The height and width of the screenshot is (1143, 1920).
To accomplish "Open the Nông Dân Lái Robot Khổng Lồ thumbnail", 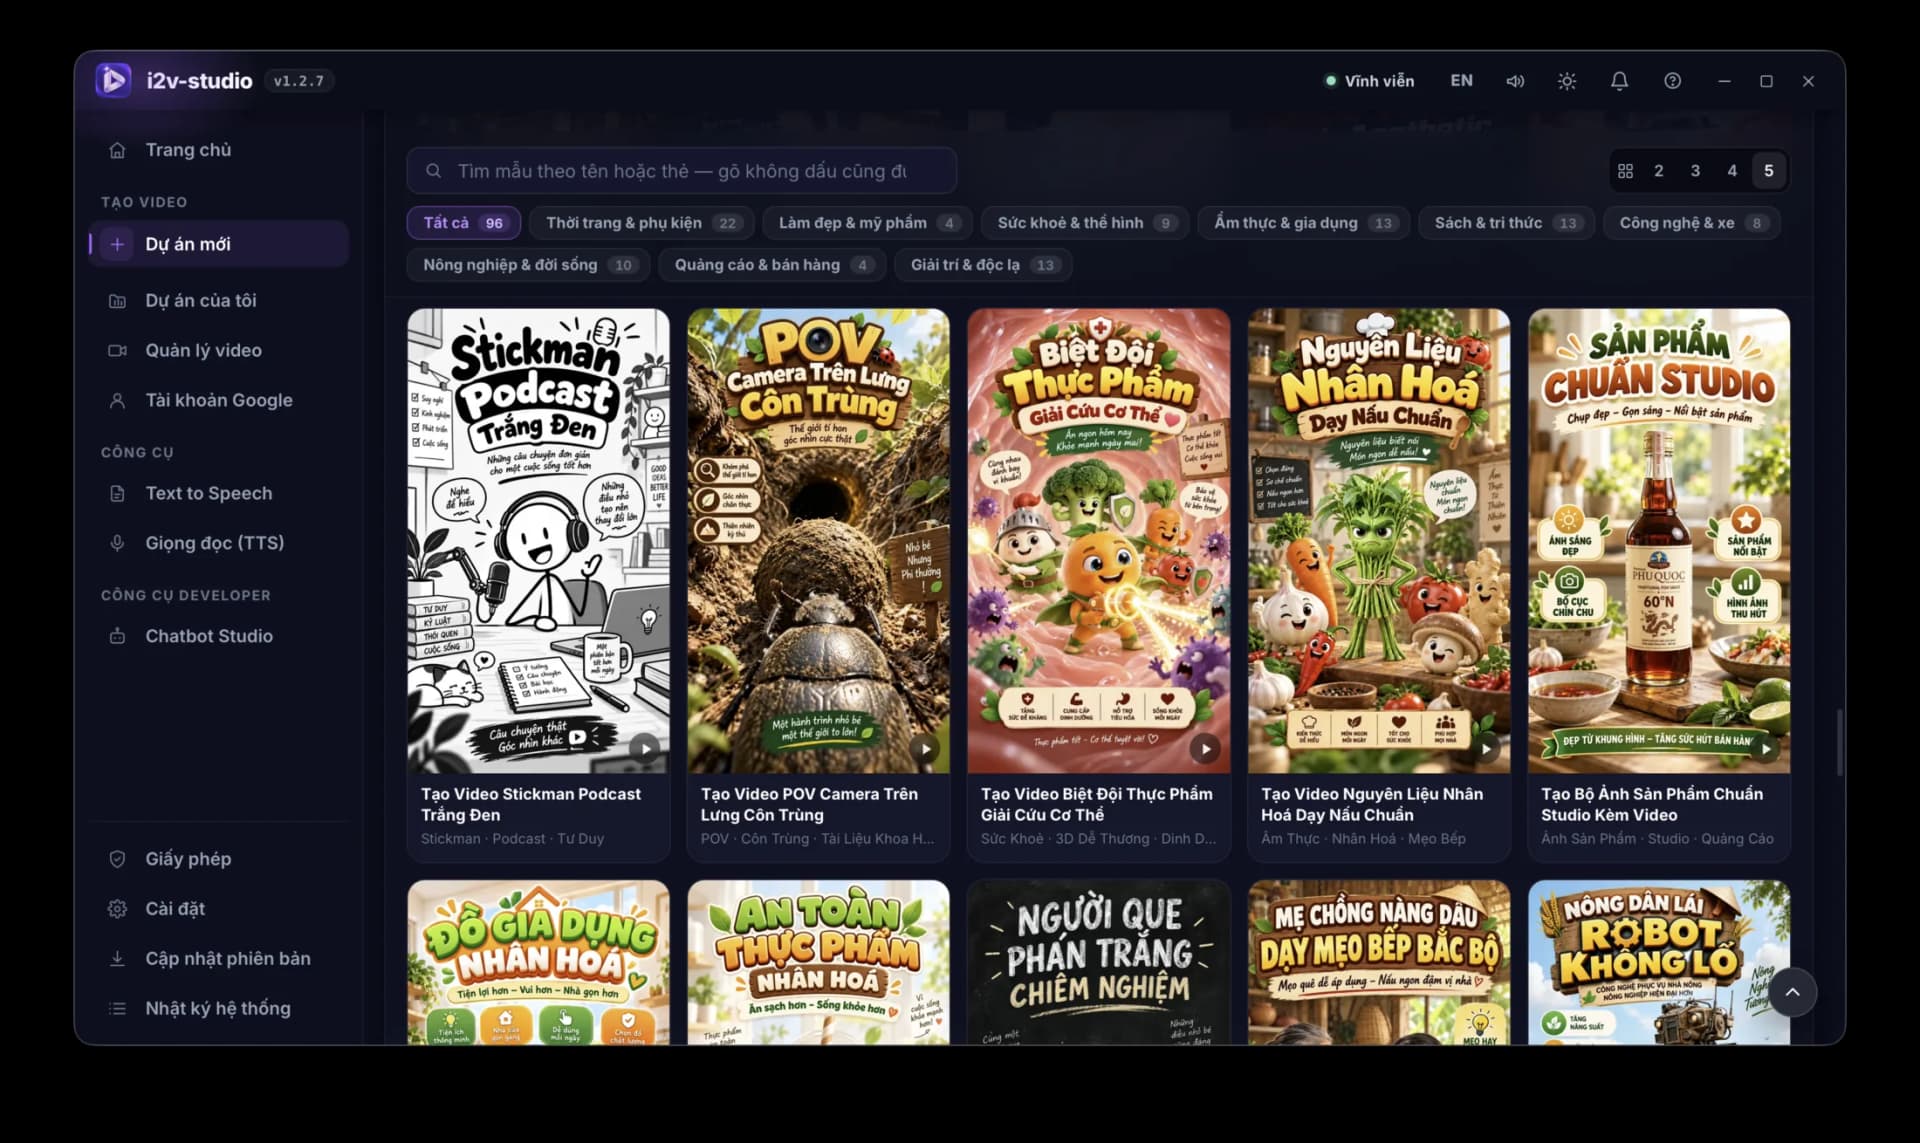I will click(1658, 962).
